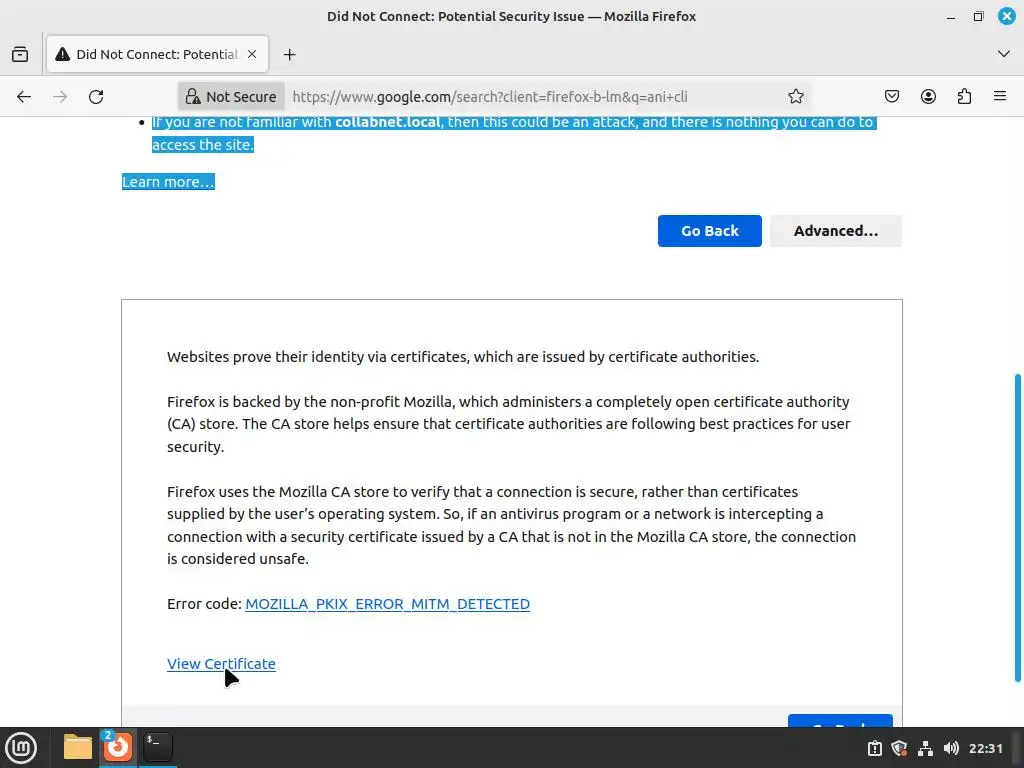The image size is (1024, 768).
Task: Click the page vertical scrollbar thumb
Action: [x=1017, y=528]
